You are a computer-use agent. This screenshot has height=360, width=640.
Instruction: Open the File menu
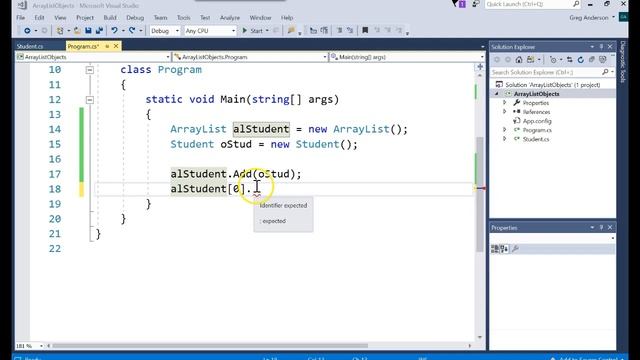click(x=21, y=18)
